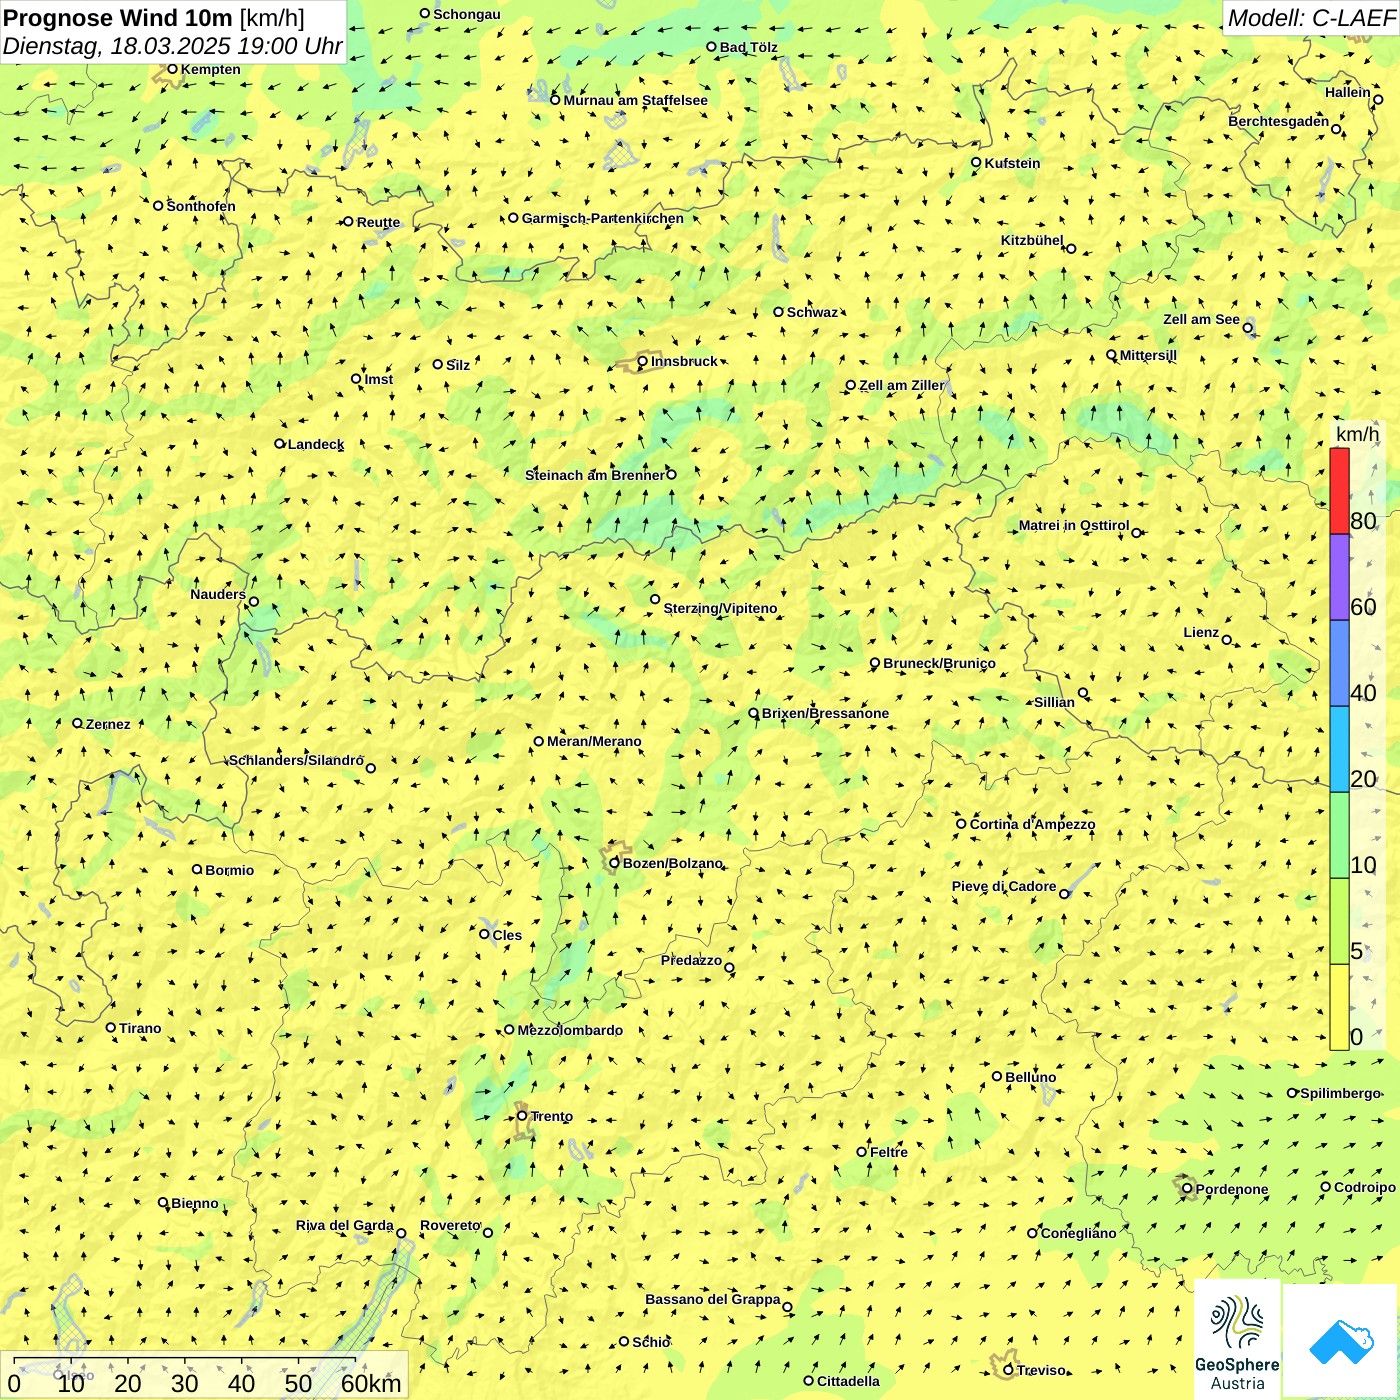Click the Treviso location marker
1400x1400 pixels.
1008,1370
